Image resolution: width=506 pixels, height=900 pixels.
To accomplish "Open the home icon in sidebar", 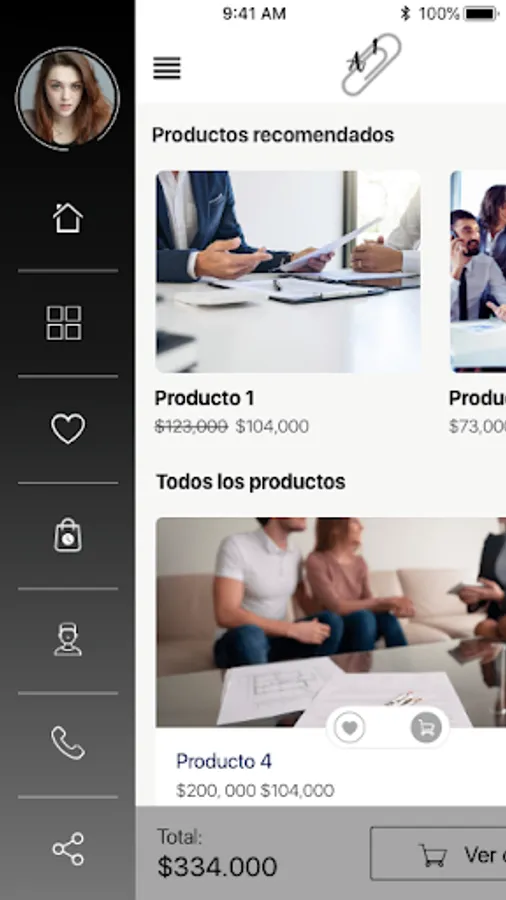I will tap(68, 218).
